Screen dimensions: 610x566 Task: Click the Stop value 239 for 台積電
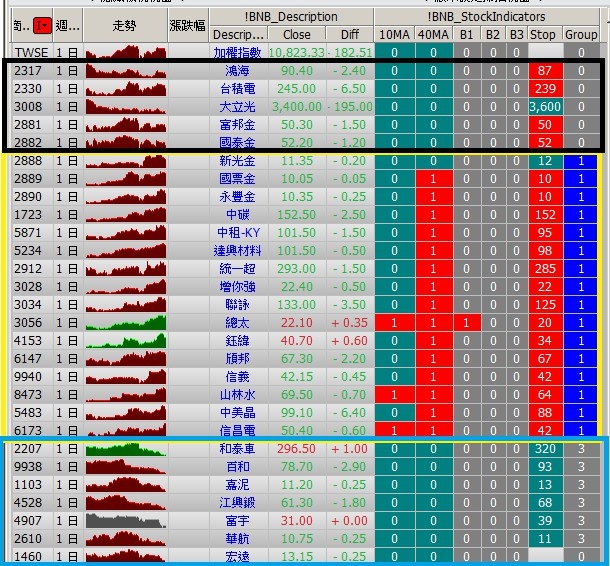tap(545, 89)
